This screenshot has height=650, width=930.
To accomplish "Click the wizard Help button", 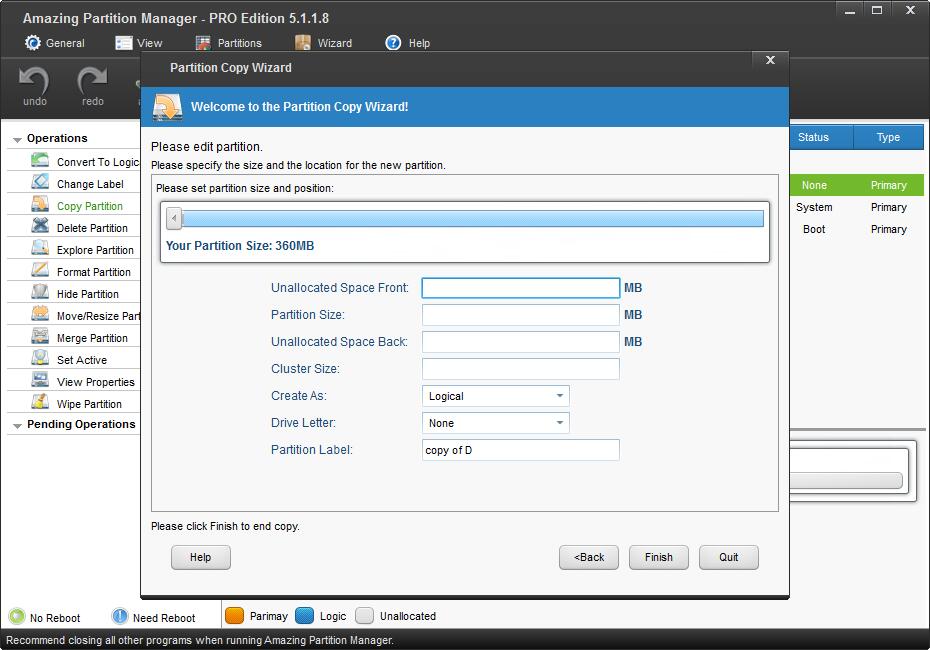I will pos(200,557).
